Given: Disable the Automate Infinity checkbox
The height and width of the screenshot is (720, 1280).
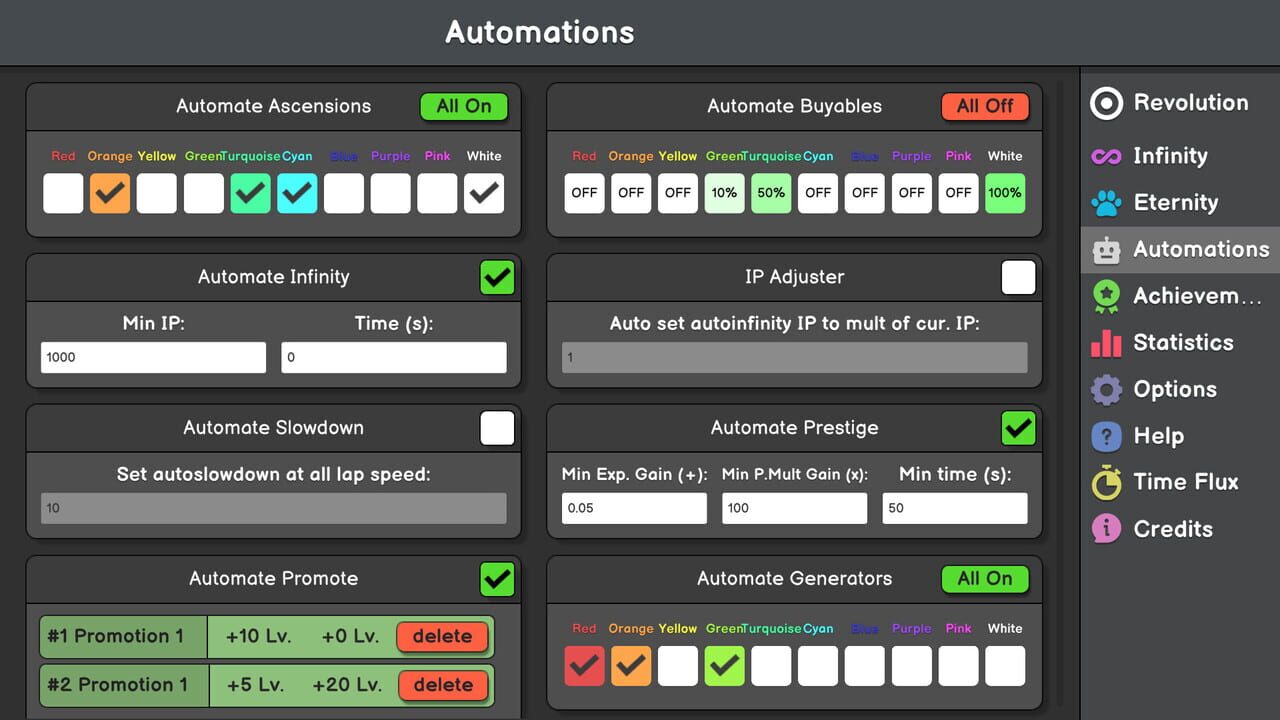Looking at the screenshot, I should (x=497, y=277).
